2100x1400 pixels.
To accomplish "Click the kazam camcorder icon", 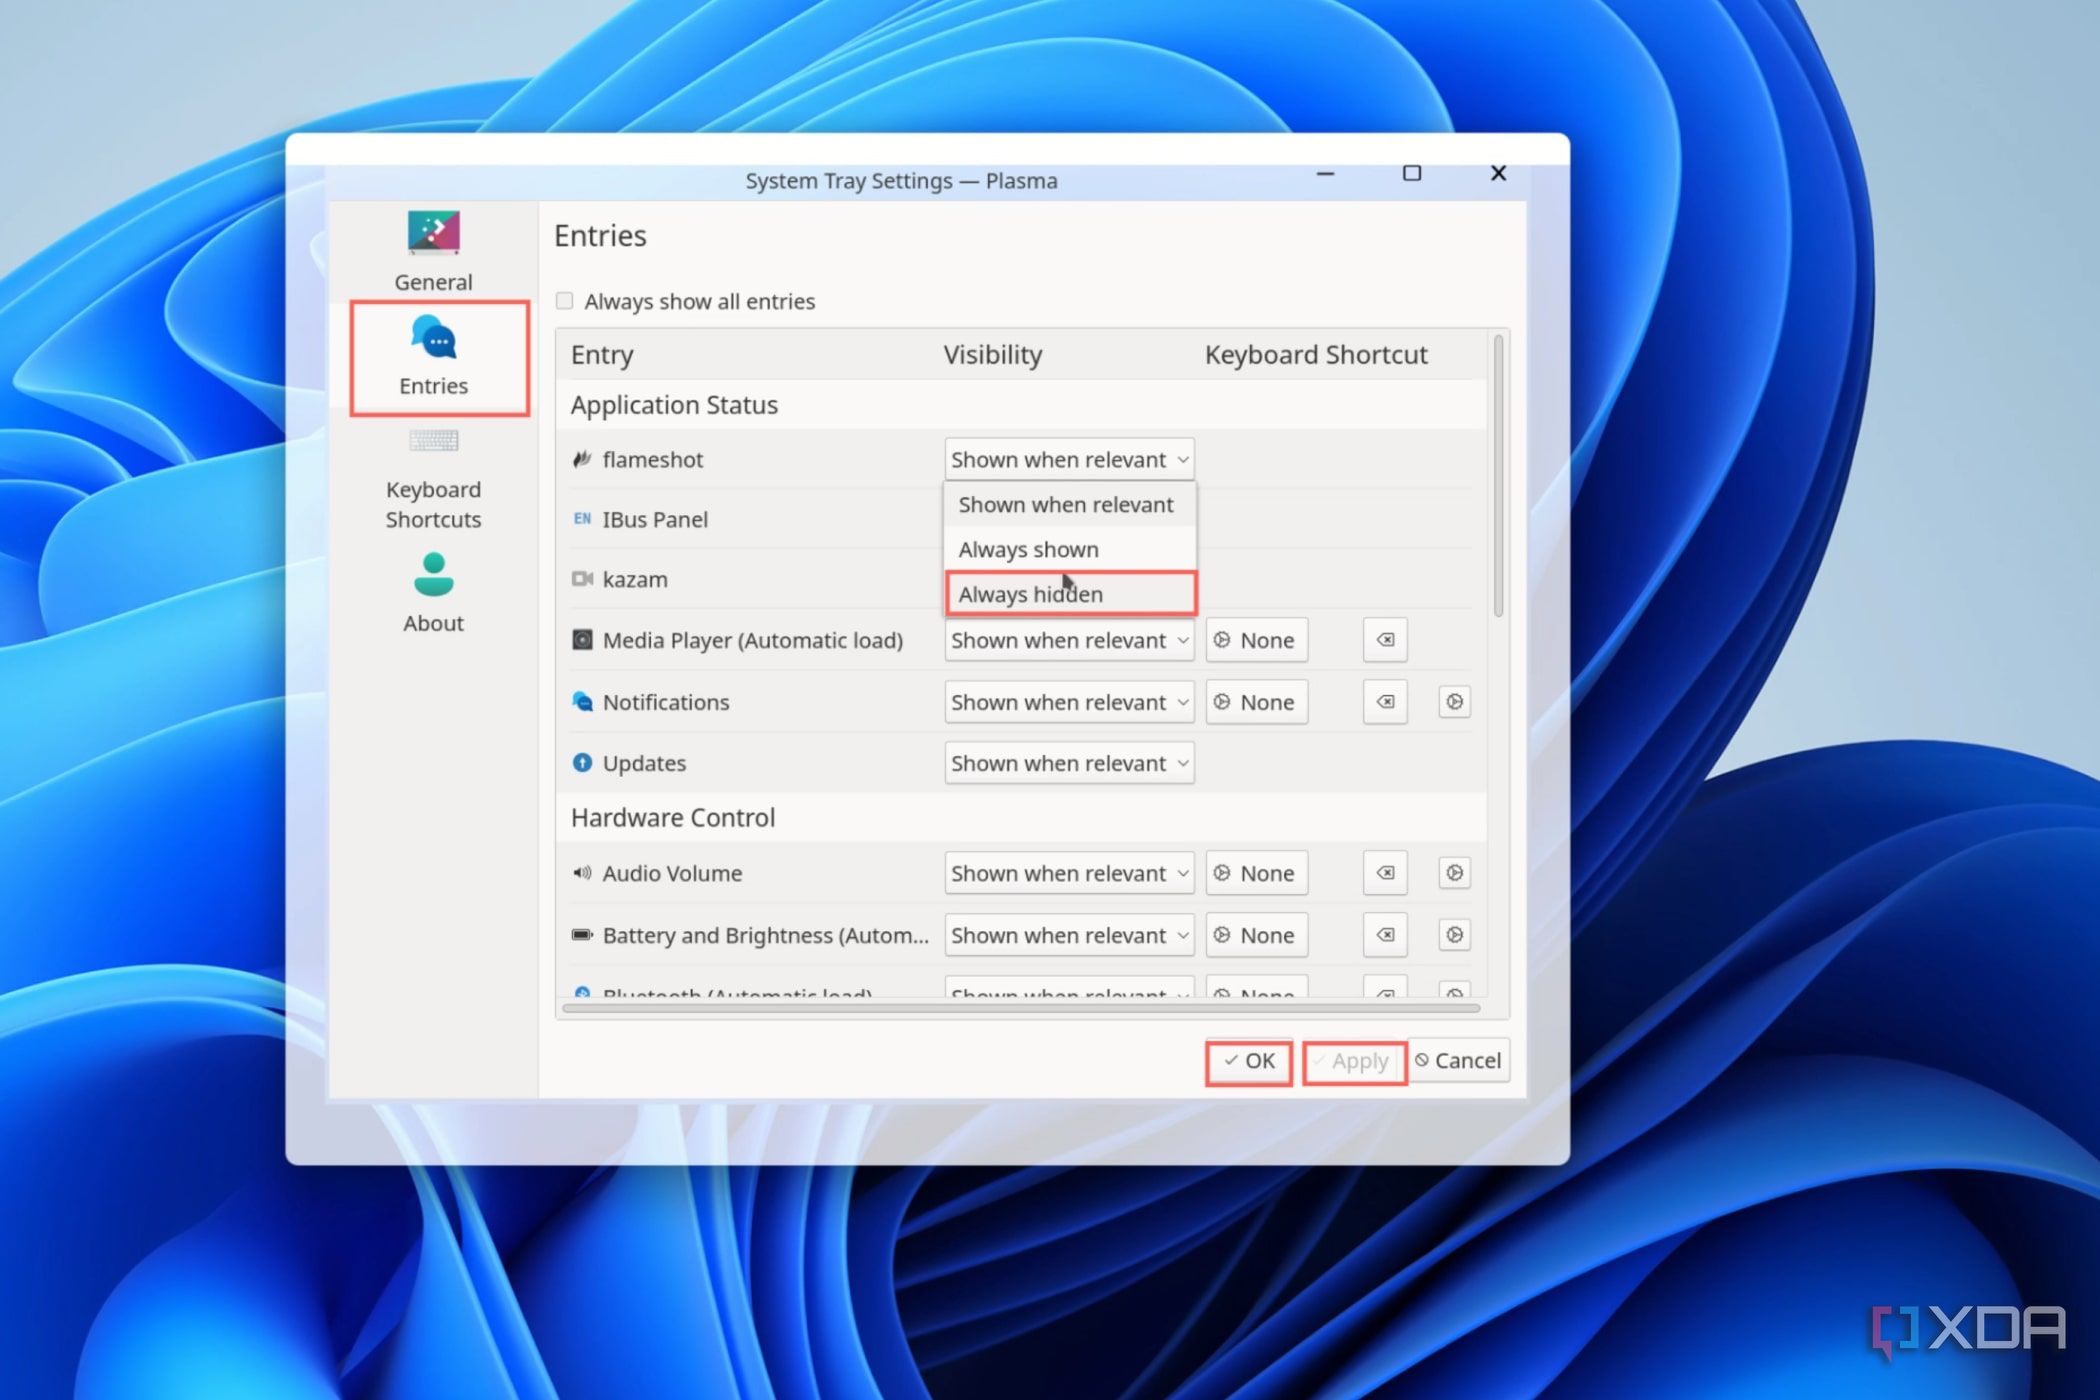I will 583,579.
